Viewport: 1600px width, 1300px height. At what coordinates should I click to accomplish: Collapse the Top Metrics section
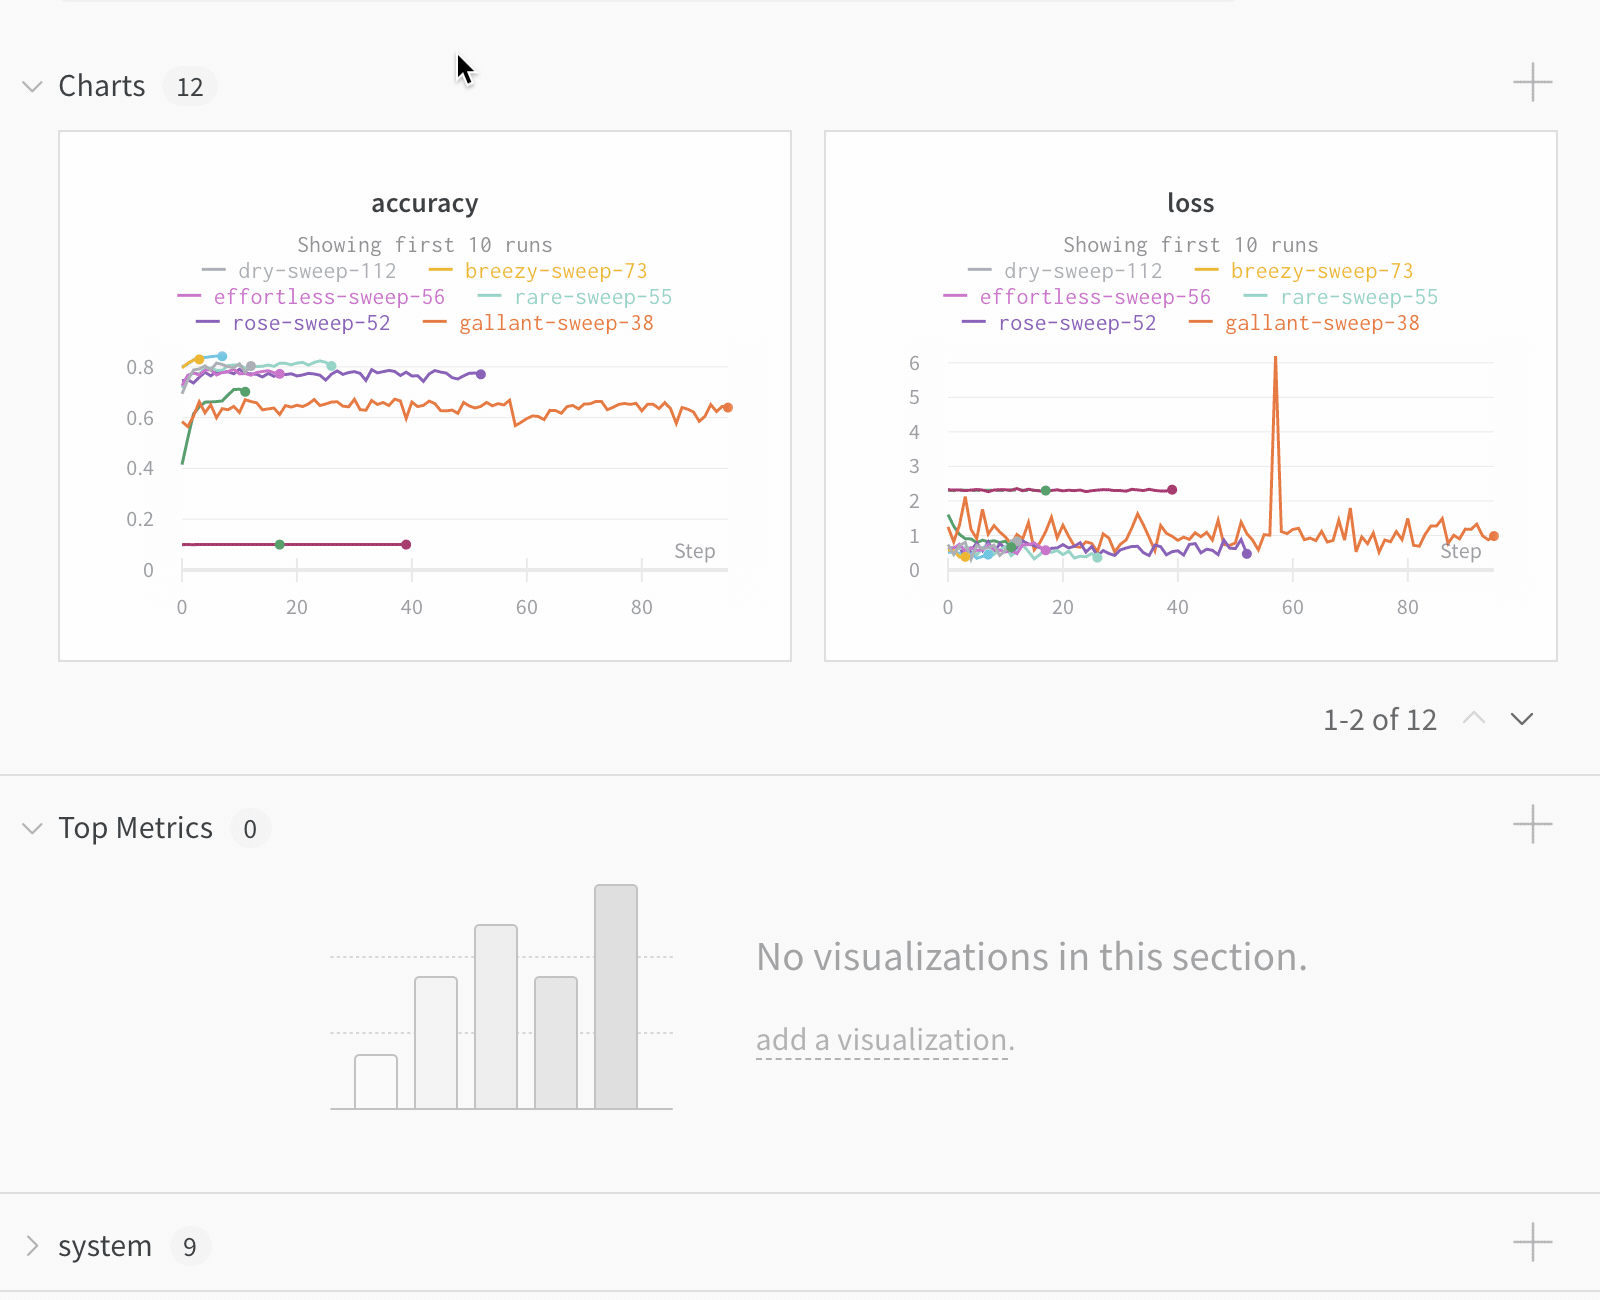pyautogui.click(x=32, y=829)
